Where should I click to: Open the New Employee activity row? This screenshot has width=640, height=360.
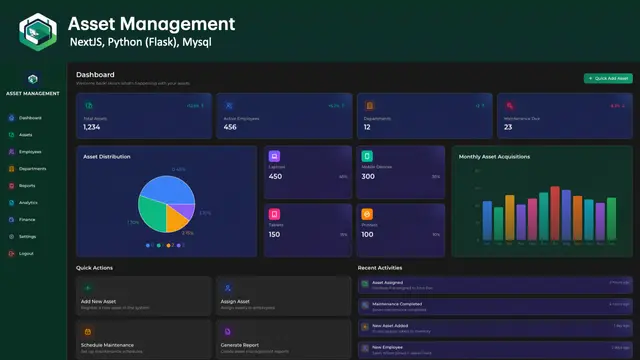[x=495, y=350]
